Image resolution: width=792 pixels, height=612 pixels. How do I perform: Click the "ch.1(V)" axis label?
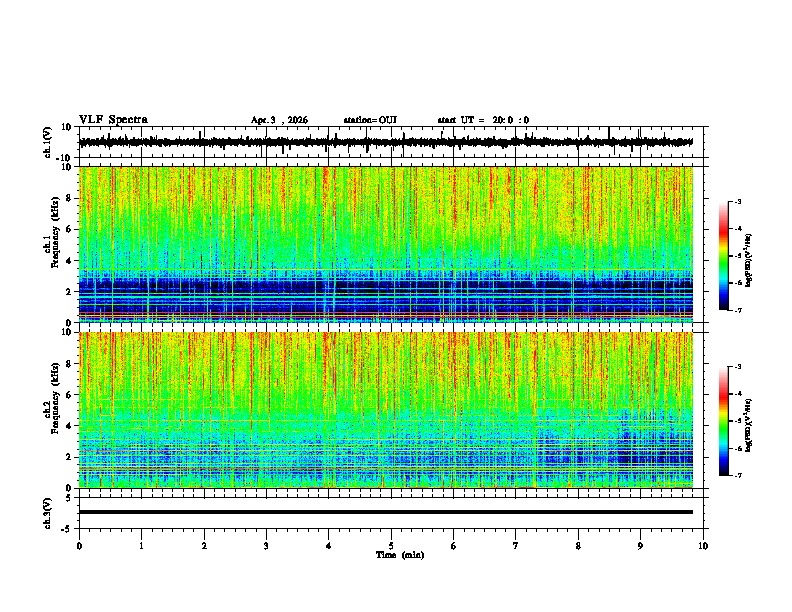click(x=48, y=142)
